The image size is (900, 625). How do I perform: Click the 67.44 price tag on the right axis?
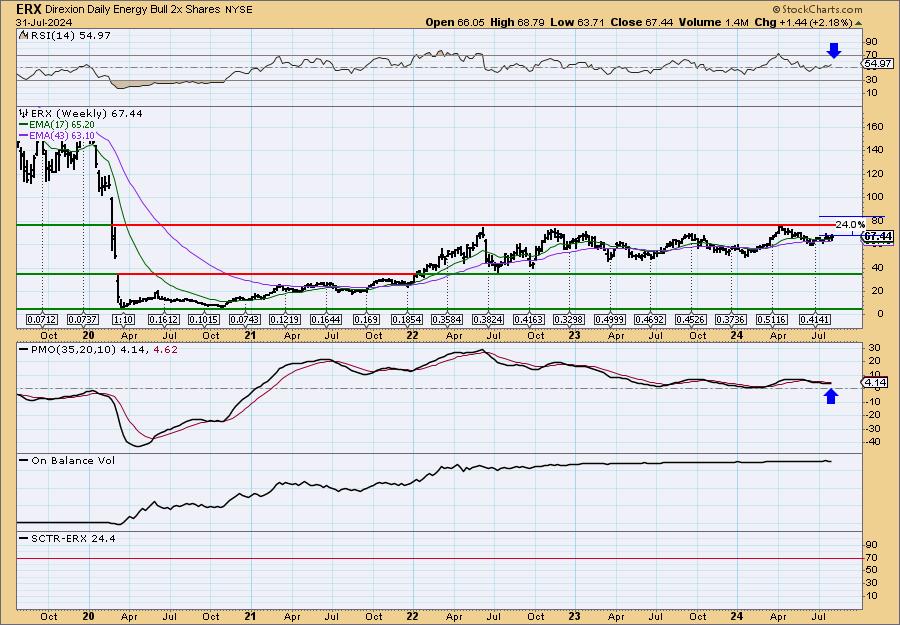878,236
